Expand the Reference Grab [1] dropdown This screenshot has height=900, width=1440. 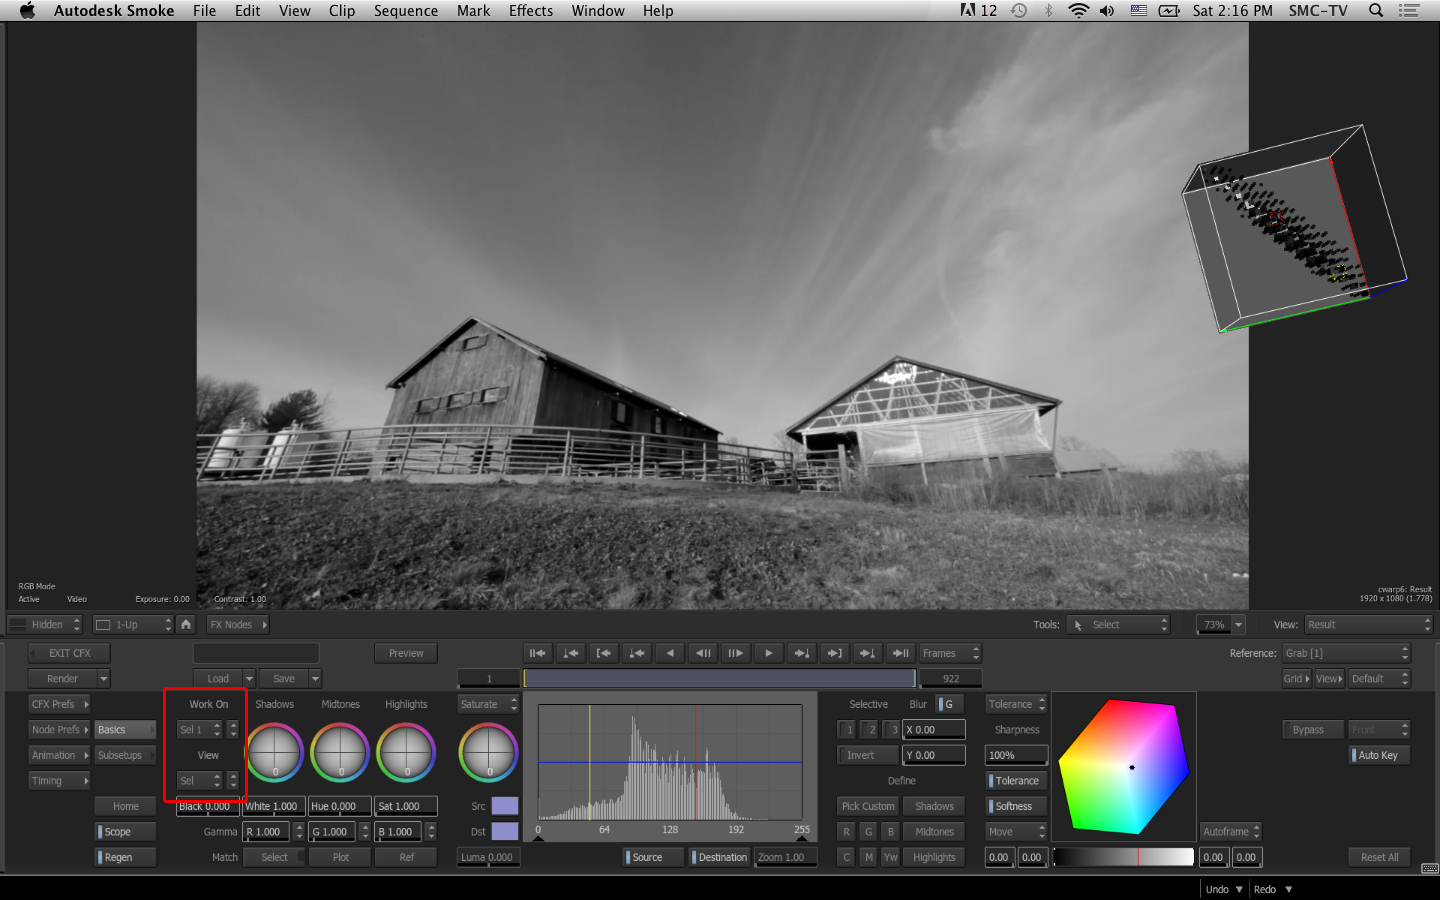point(1346,653)
